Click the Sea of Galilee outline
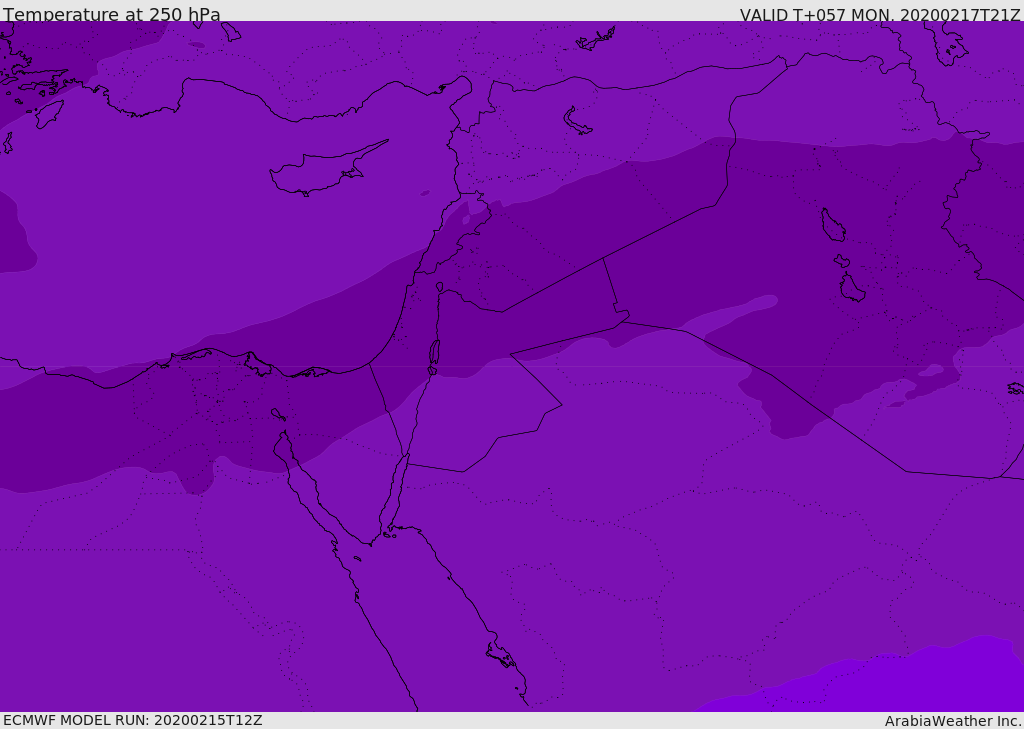 tap(439, 287)
